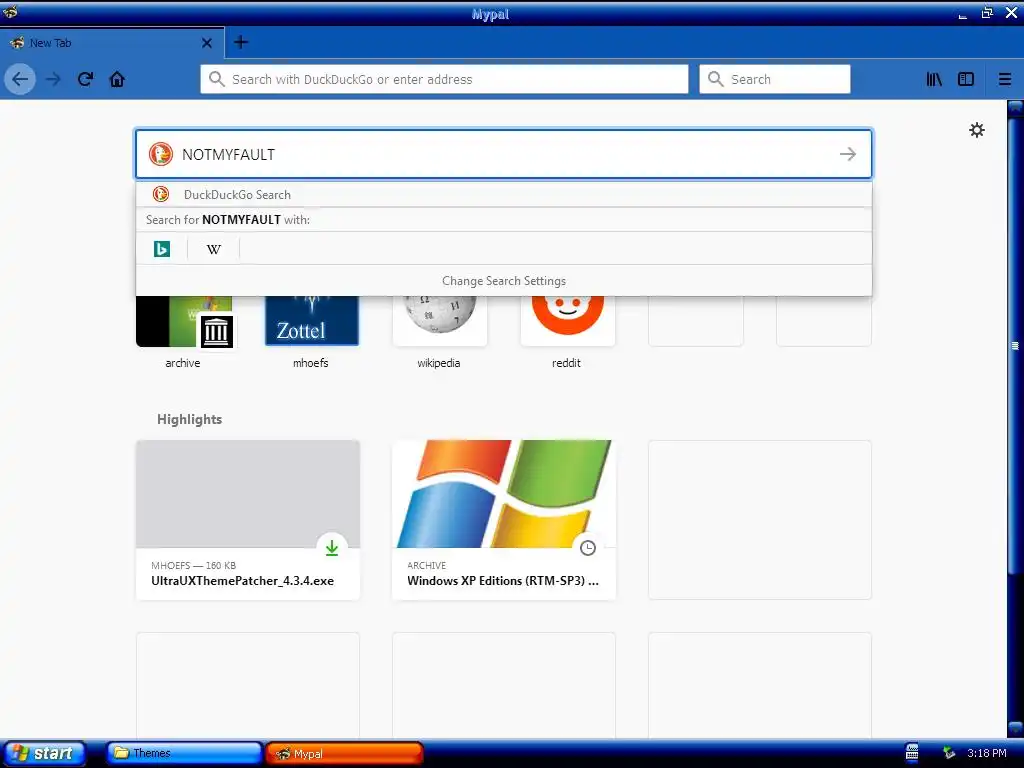Focus the toolbar Search box
1024x768 pixels.
[x=775, y=79]
